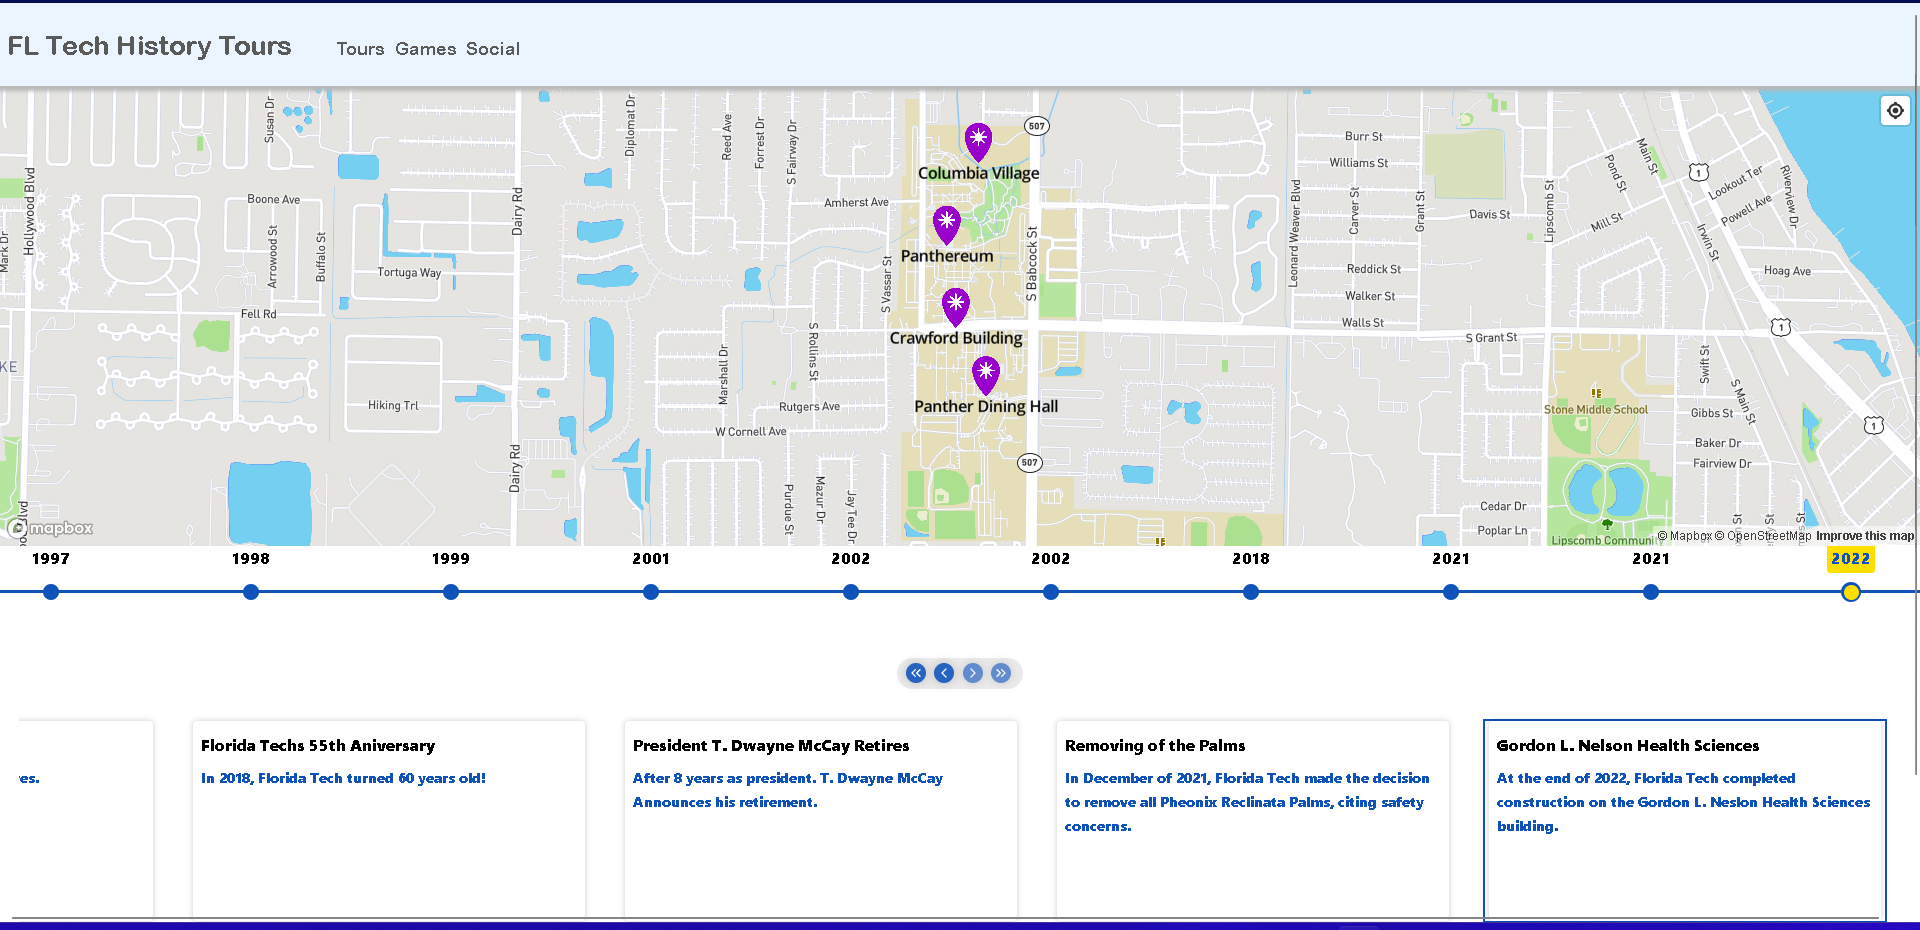Click the Panthereum map pin
Screen dimensions: 1920x930
coord(946,225)
